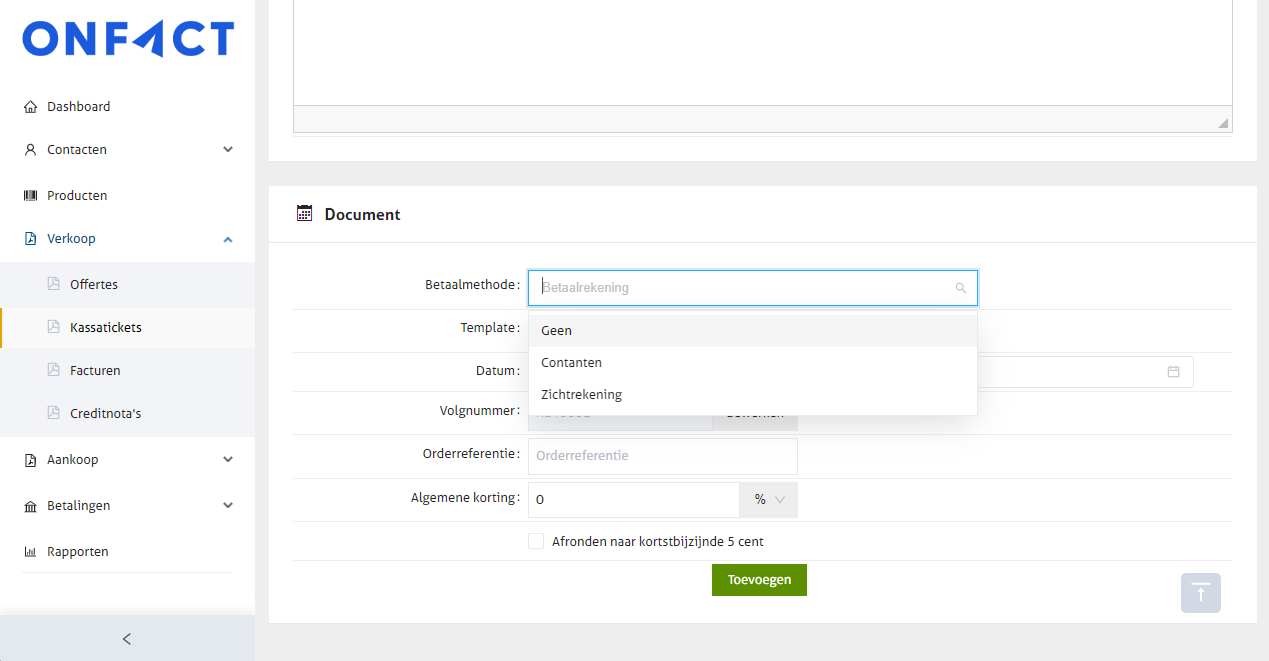Click the Dashboard home icon
The height and width of the screenshot is (661, 1269).
30,107
